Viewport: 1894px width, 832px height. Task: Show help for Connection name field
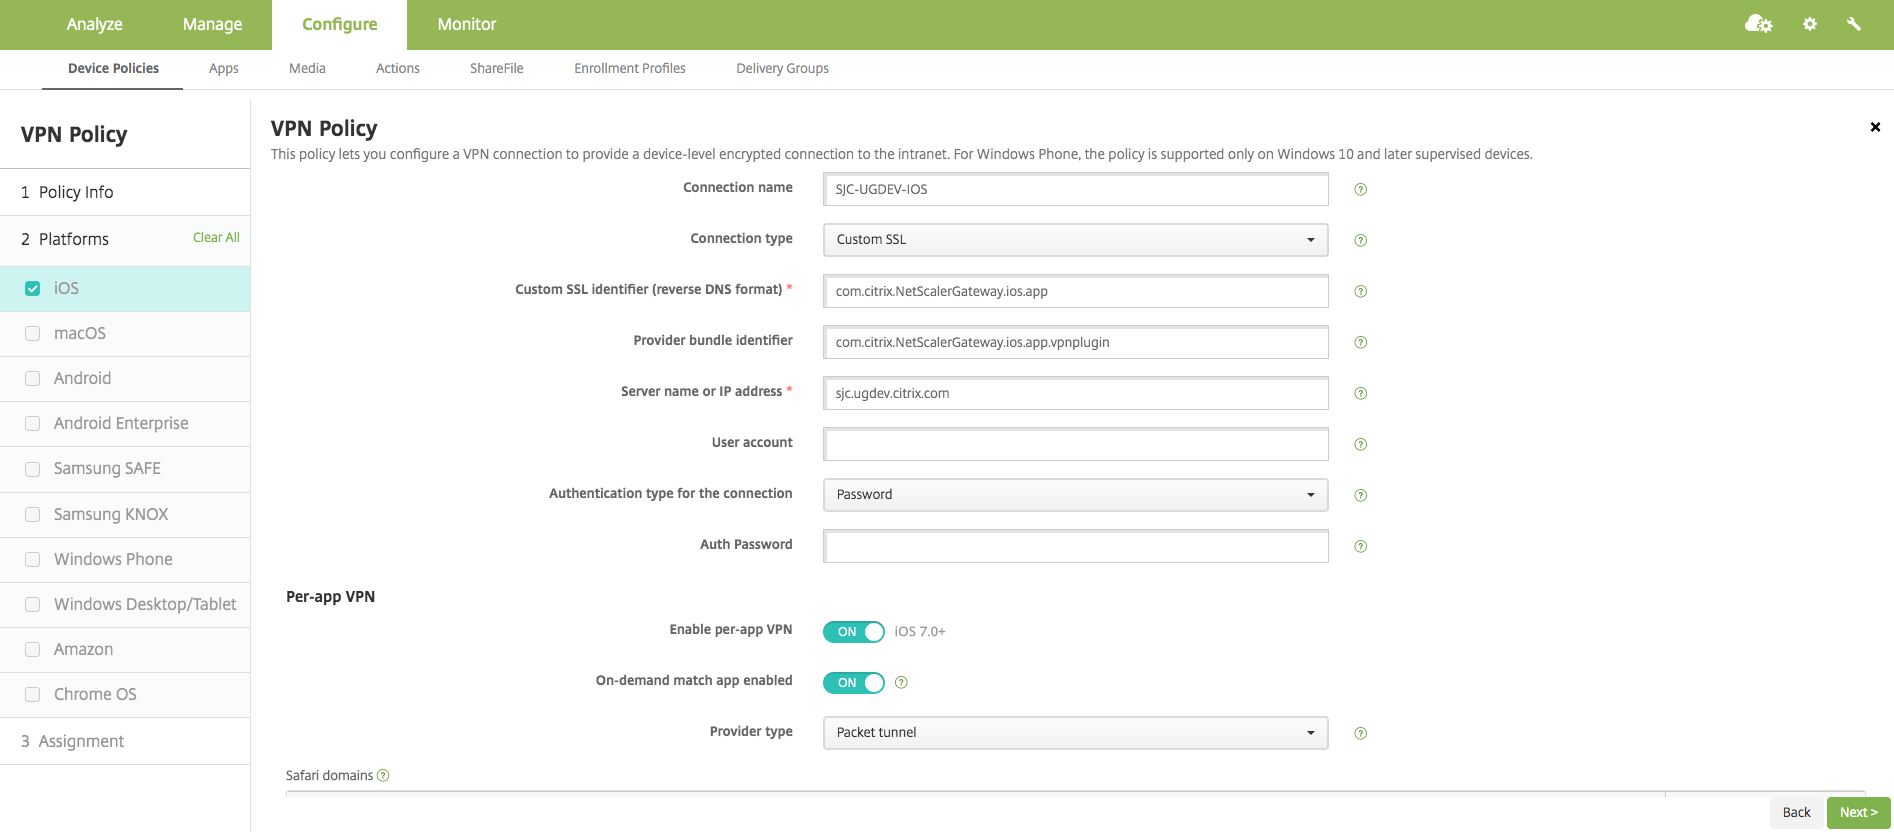pyautogui.click(x=1360, y=190)
